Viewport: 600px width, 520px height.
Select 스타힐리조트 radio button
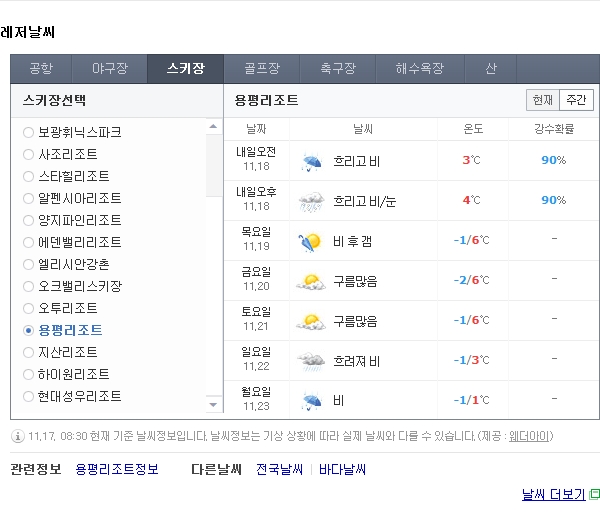click(28, 176)
